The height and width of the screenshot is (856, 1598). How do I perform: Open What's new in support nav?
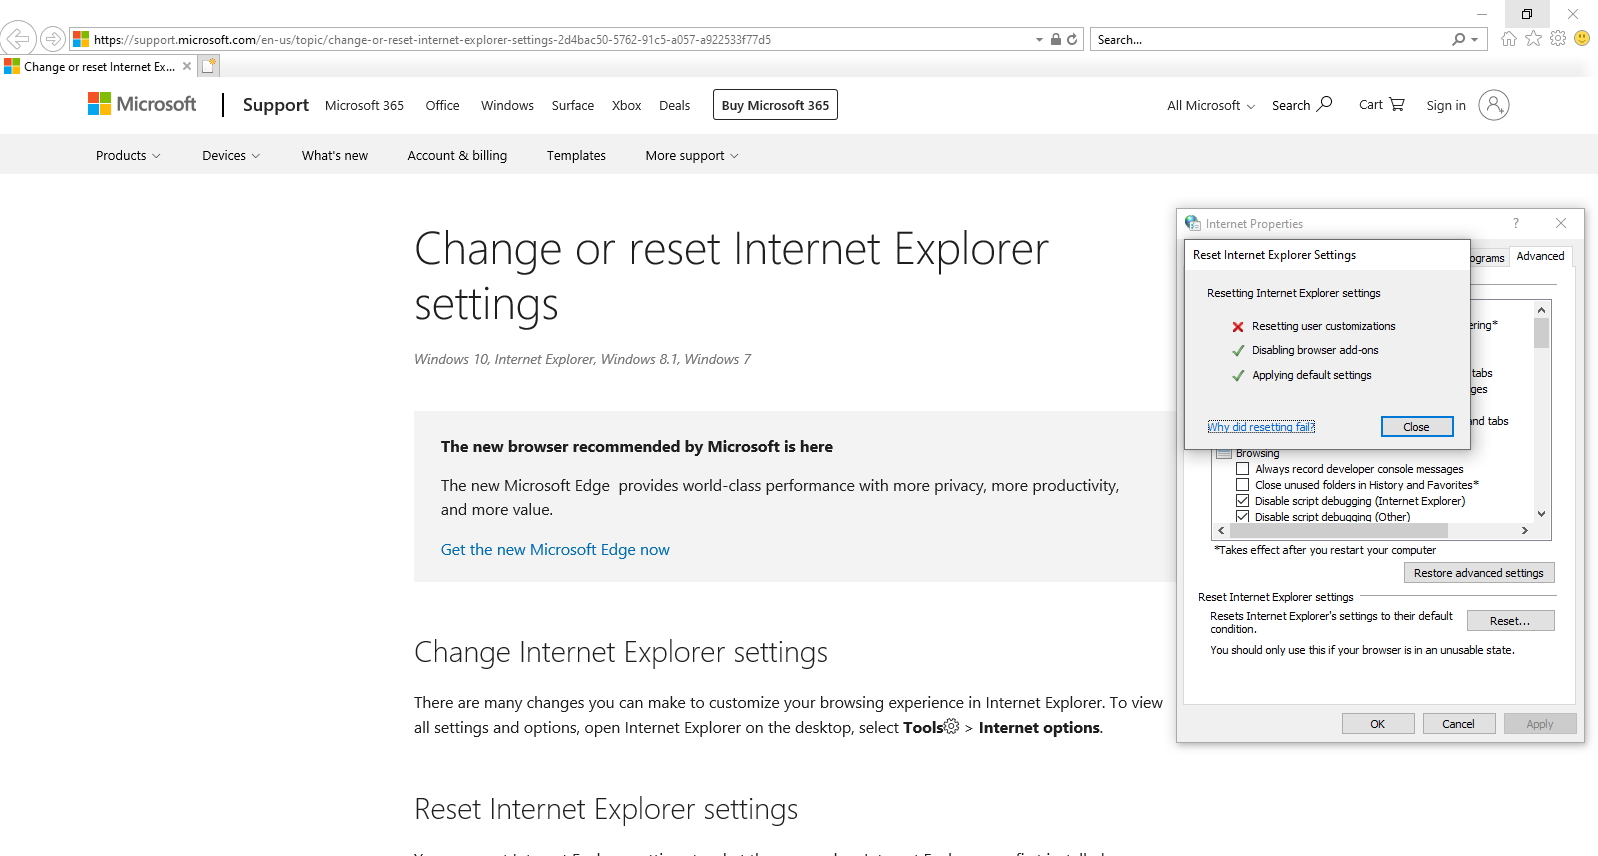click(x=335, y=155)
